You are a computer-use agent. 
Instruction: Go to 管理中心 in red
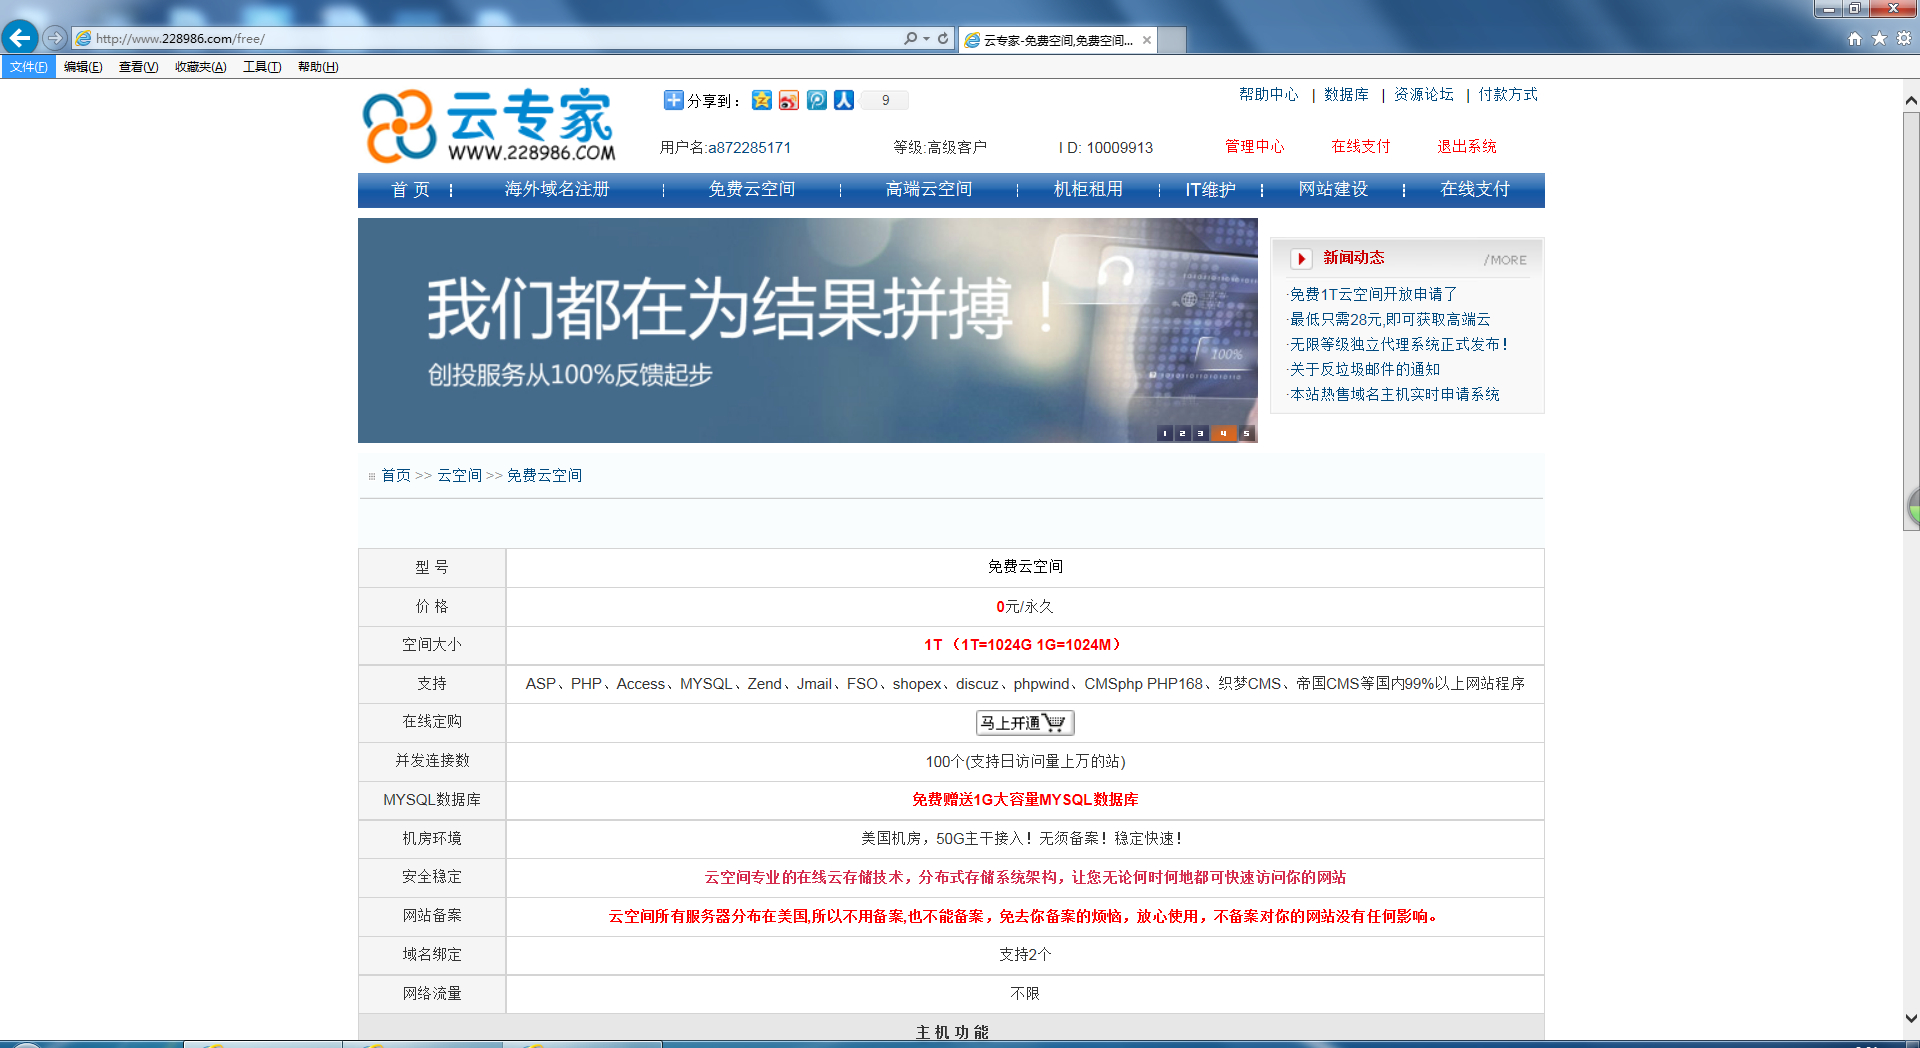point(1255,147)
